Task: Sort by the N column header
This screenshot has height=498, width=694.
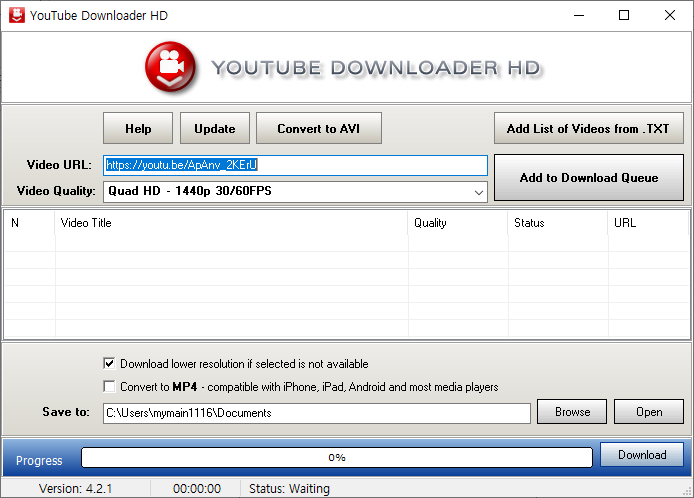Action: tap(30, 223)
